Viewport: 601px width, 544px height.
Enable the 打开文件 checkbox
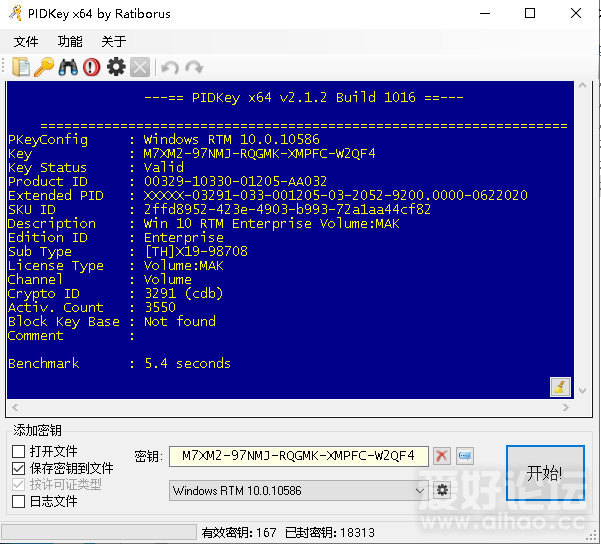coord(18,452)
